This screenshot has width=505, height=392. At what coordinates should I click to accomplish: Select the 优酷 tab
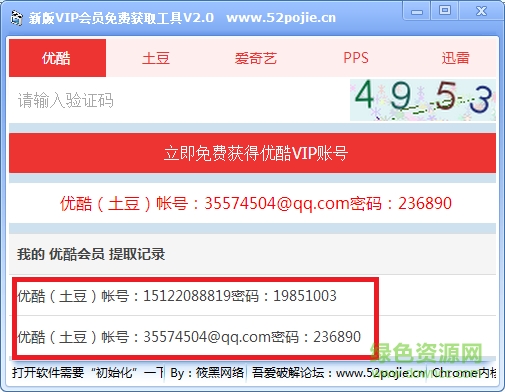tap(57, 58)
